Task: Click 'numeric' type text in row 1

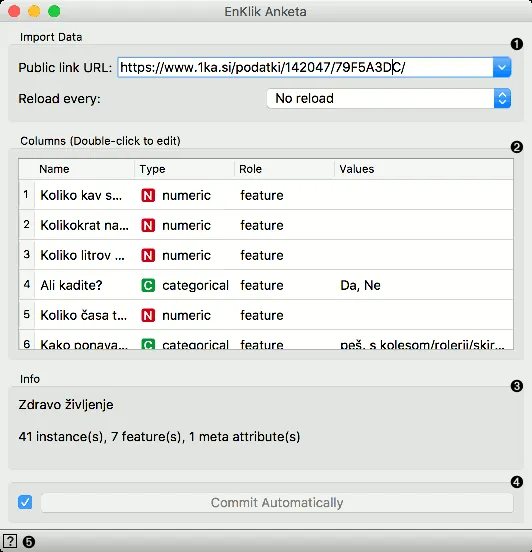Action: [186, 195]
